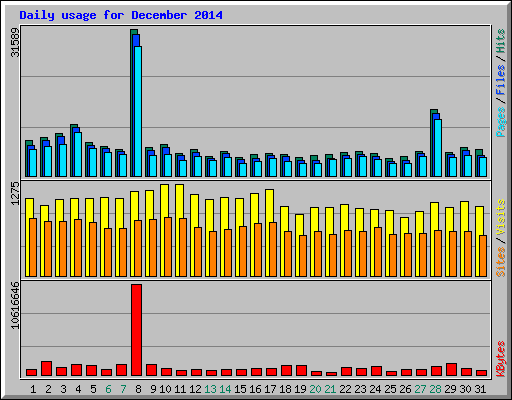Click the cyan Pages bar for day 8

click(x=138, y=111)
